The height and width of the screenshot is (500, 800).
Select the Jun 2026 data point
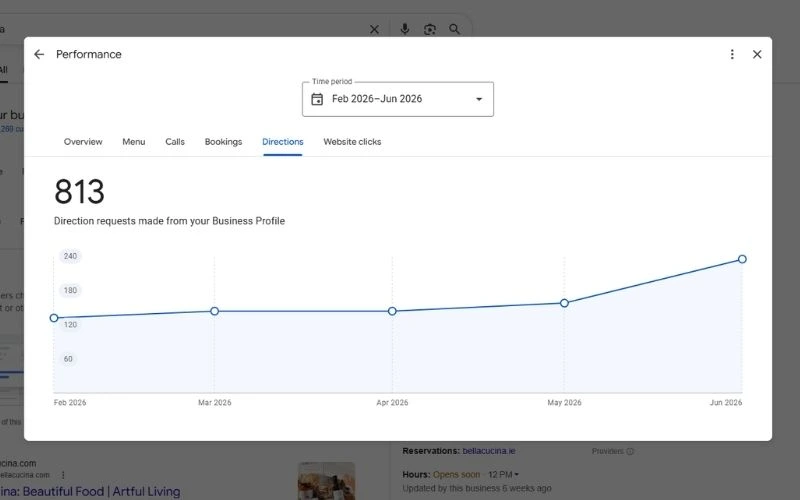click(742, 259)
